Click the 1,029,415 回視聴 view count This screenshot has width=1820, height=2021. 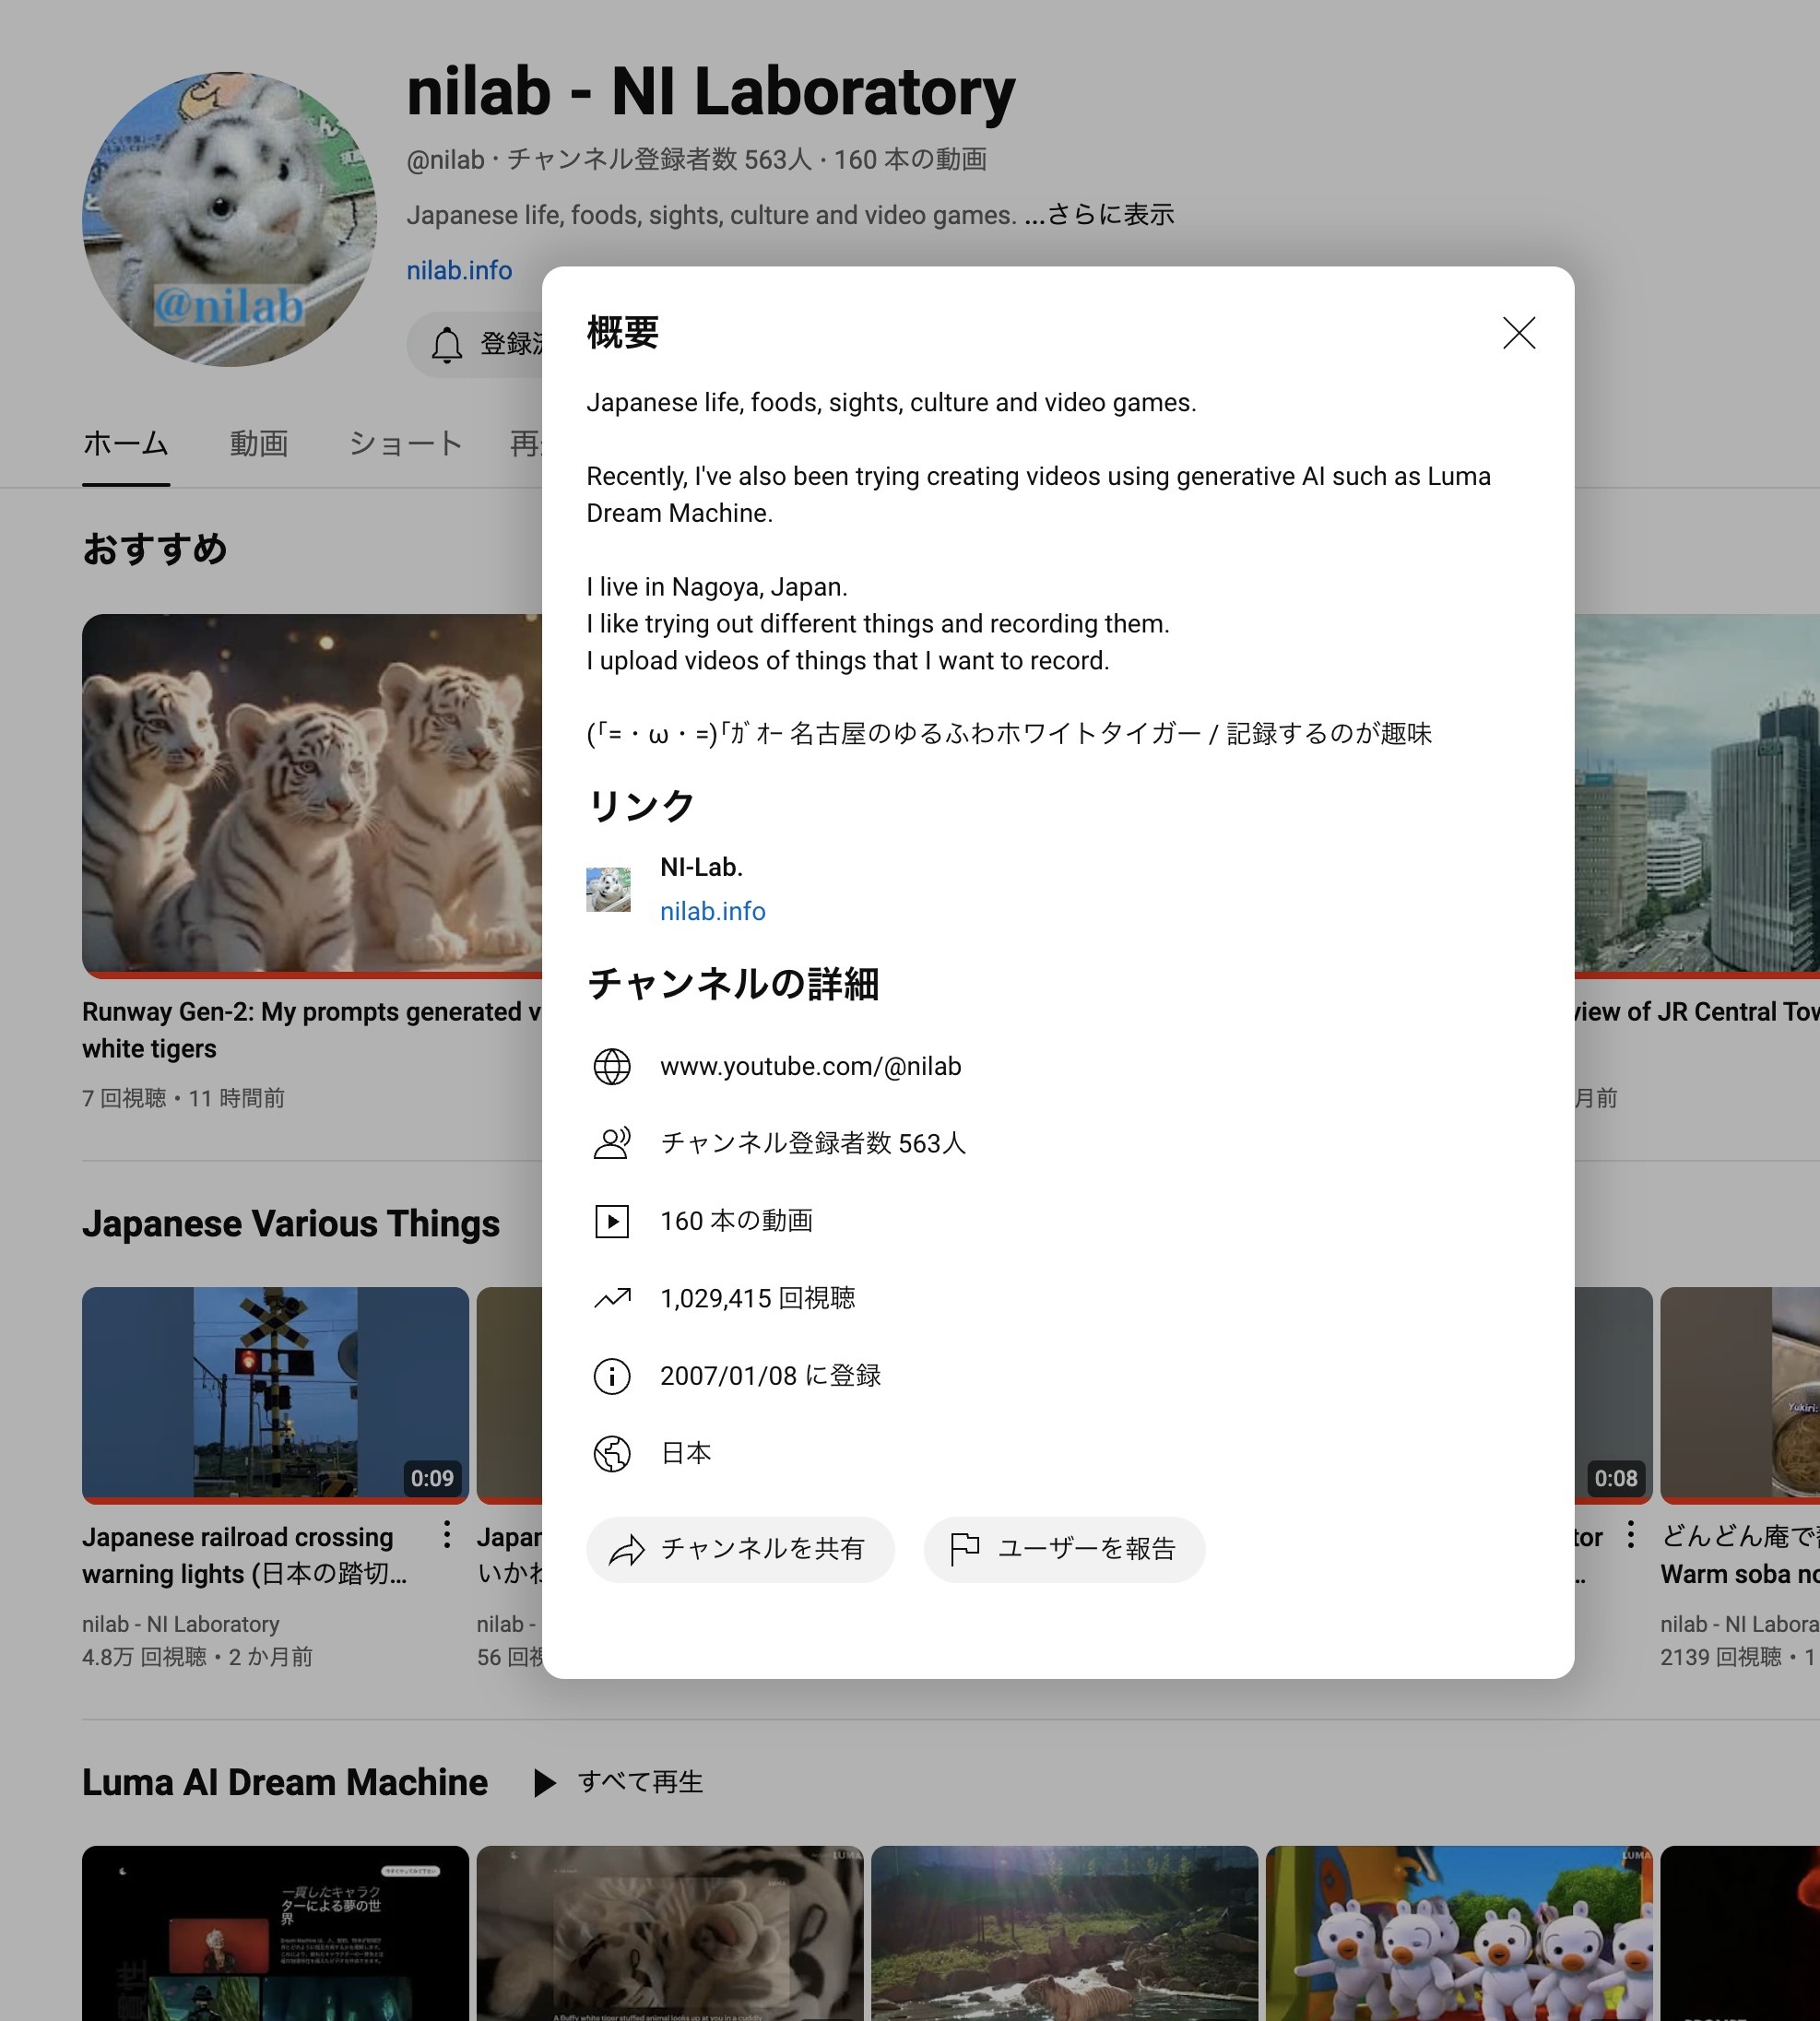tap(758, 1298)
